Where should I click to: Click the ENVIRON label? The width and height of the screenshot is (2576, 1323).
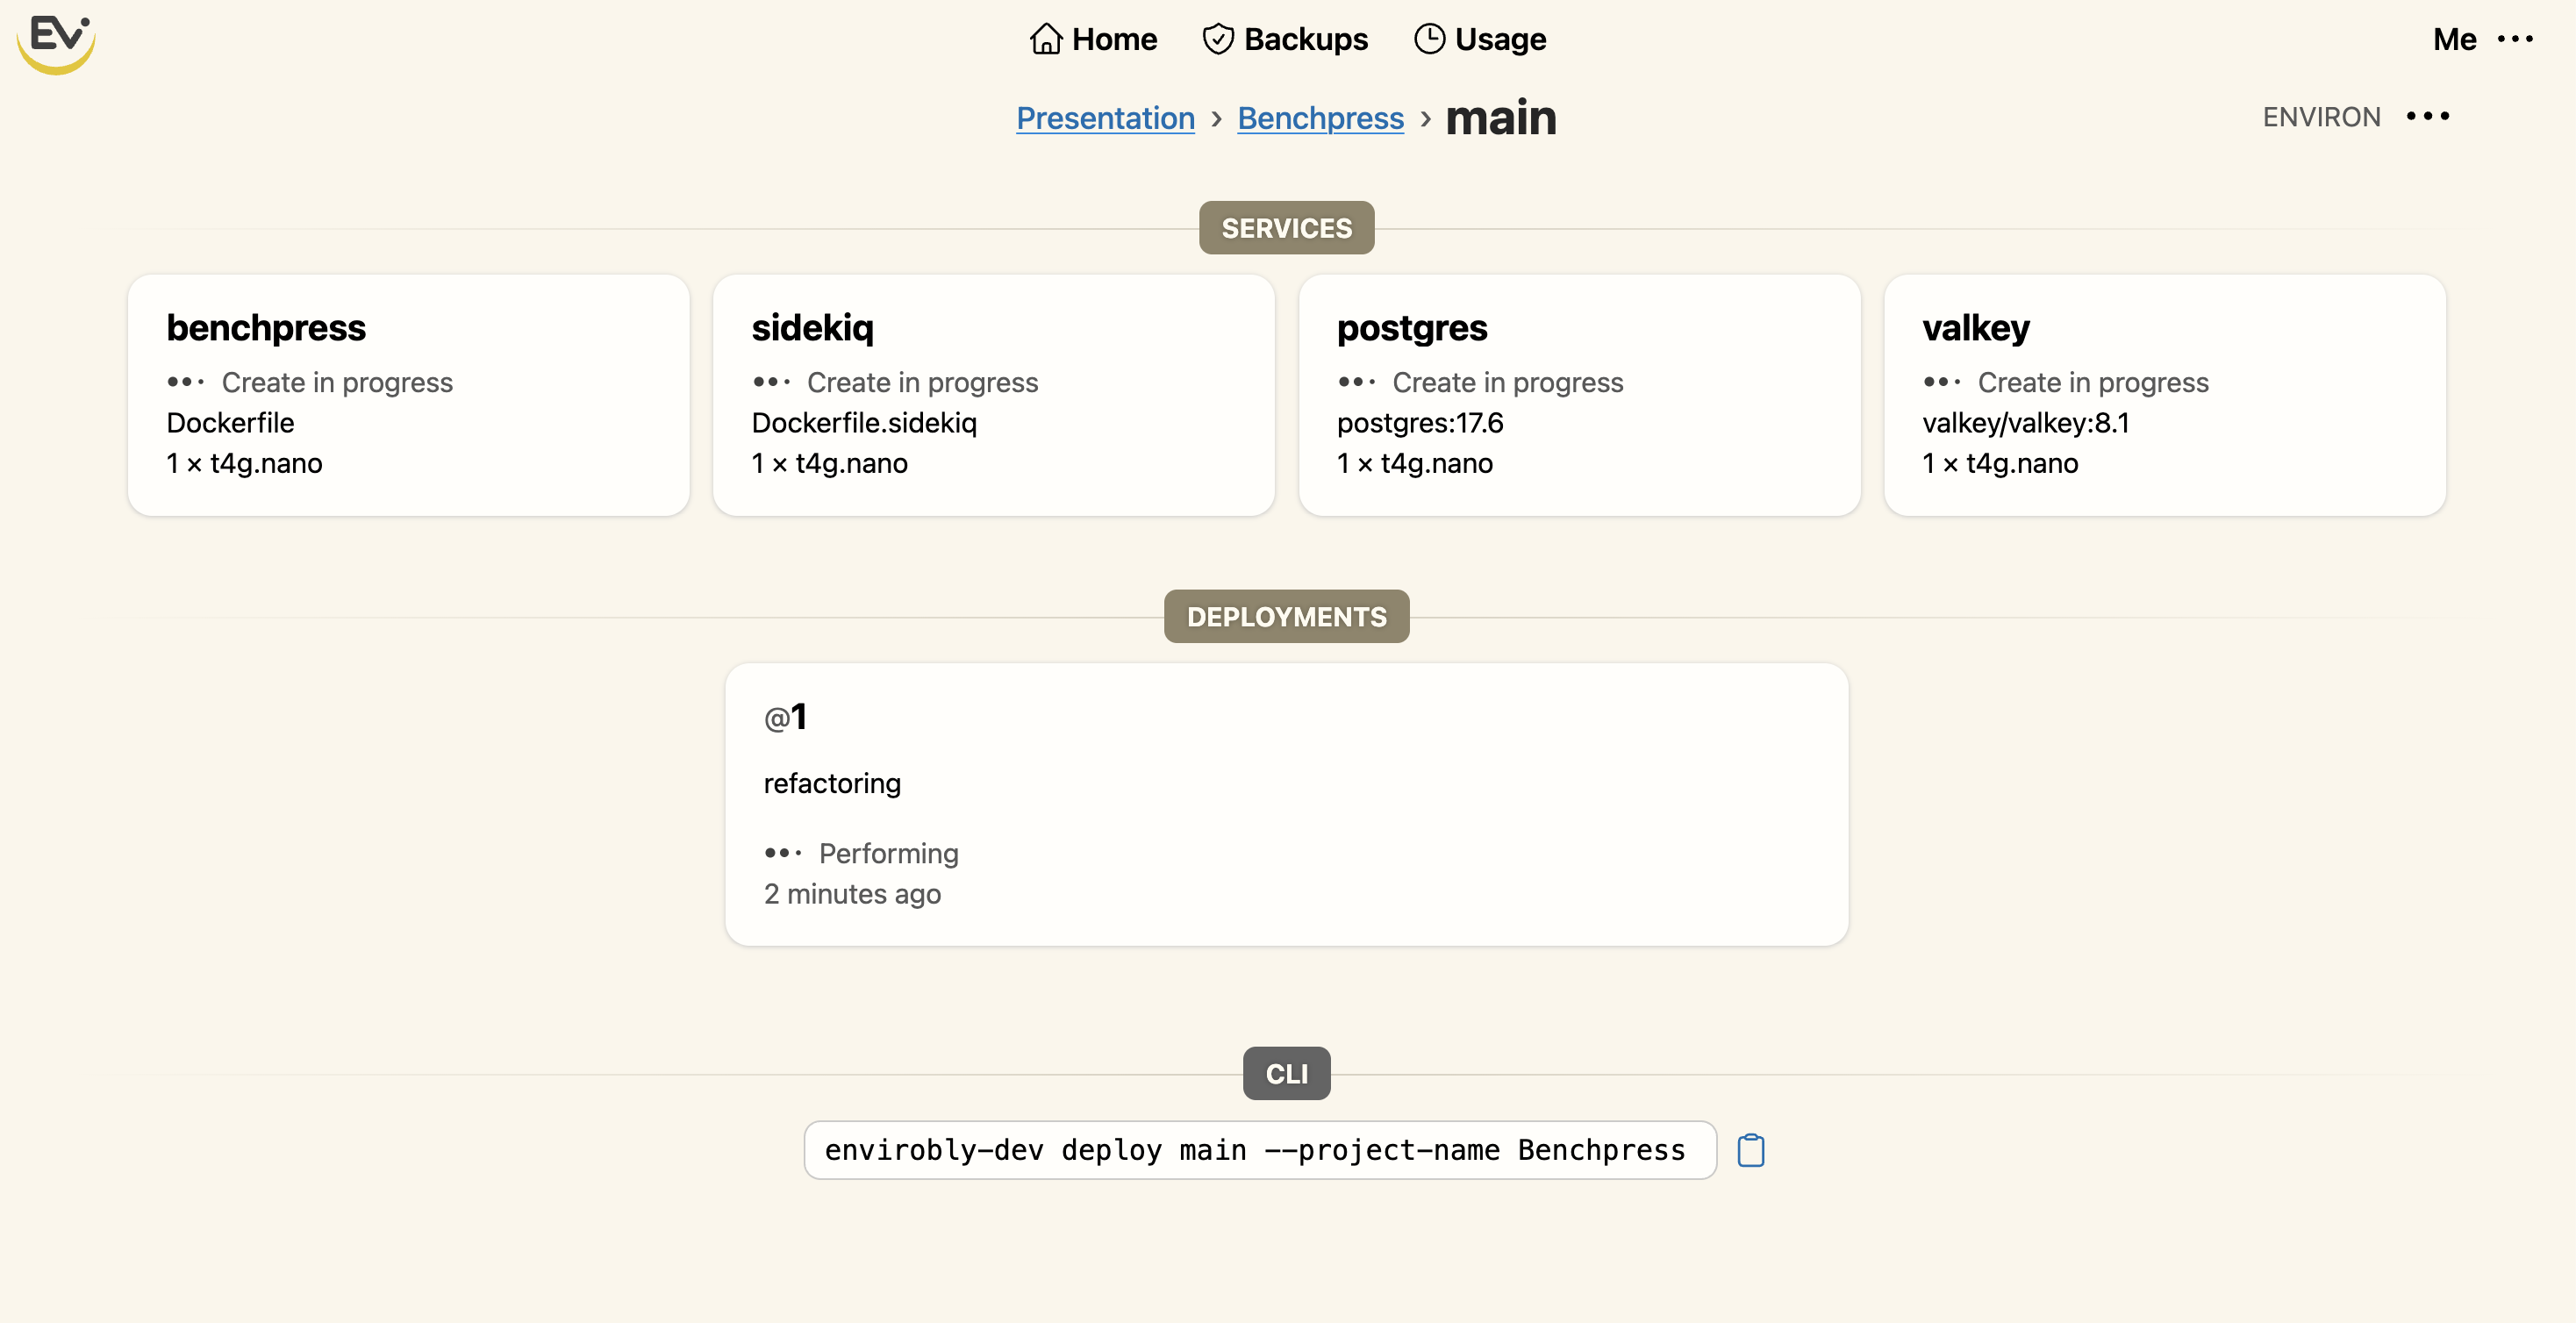tap(2321, 117)
